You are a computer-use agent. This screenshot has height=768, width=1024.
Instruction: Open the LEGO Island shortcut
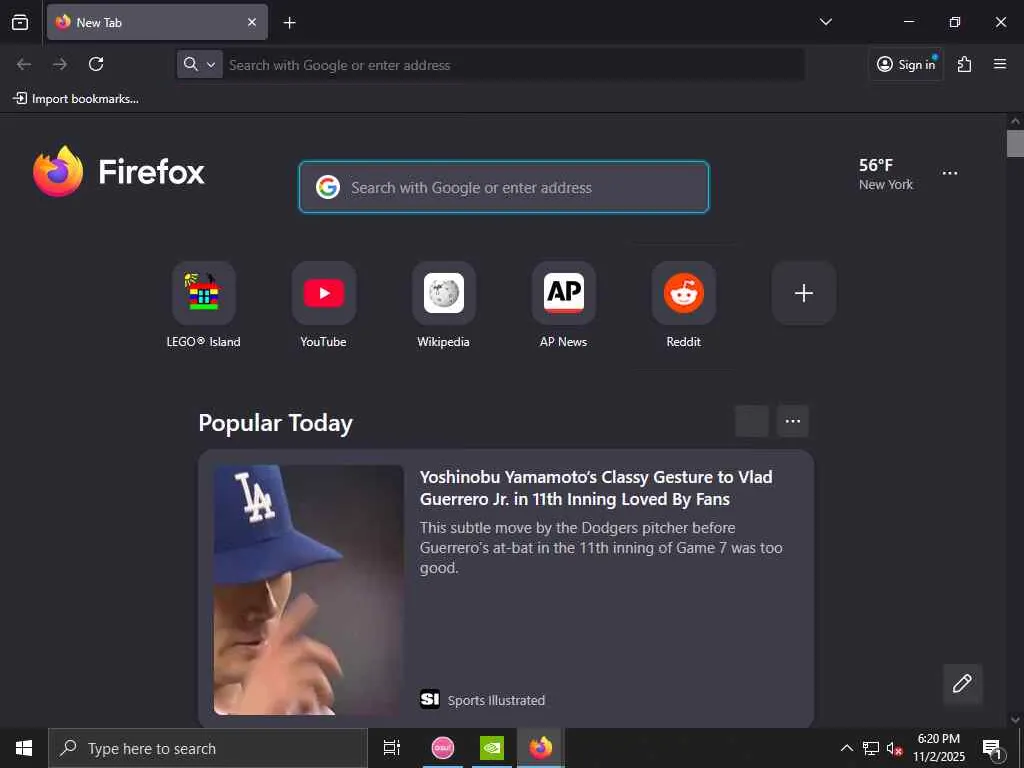click(204, 306)
